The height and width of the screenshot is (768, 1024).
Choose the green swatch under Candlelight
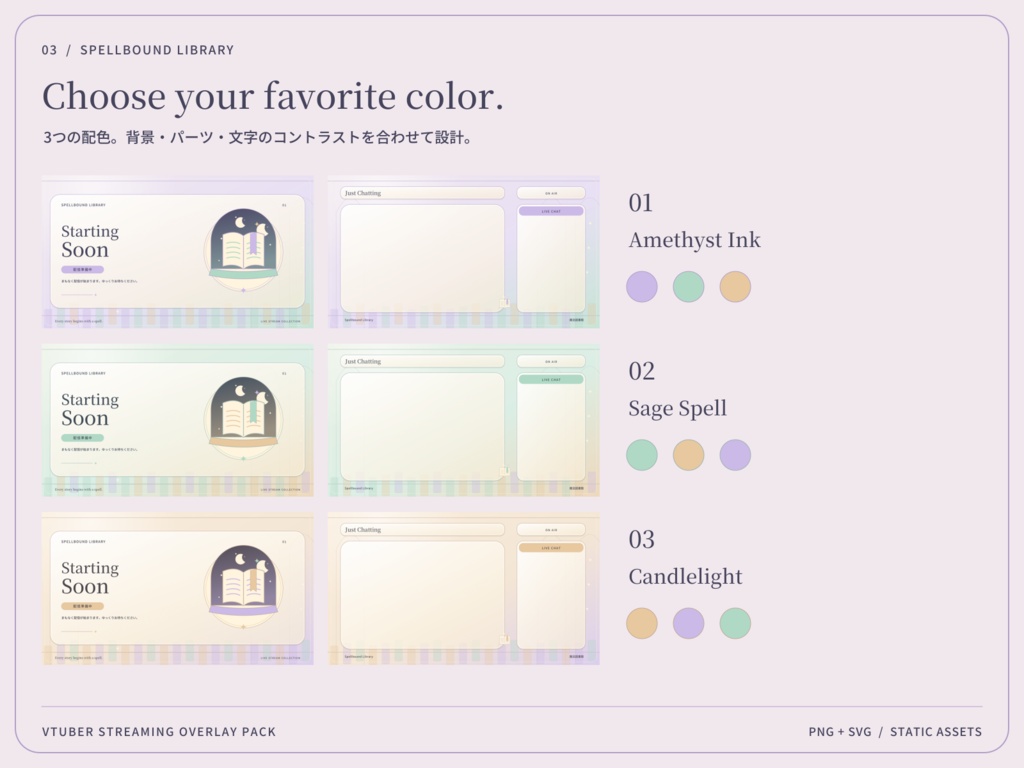coord(735,623)
